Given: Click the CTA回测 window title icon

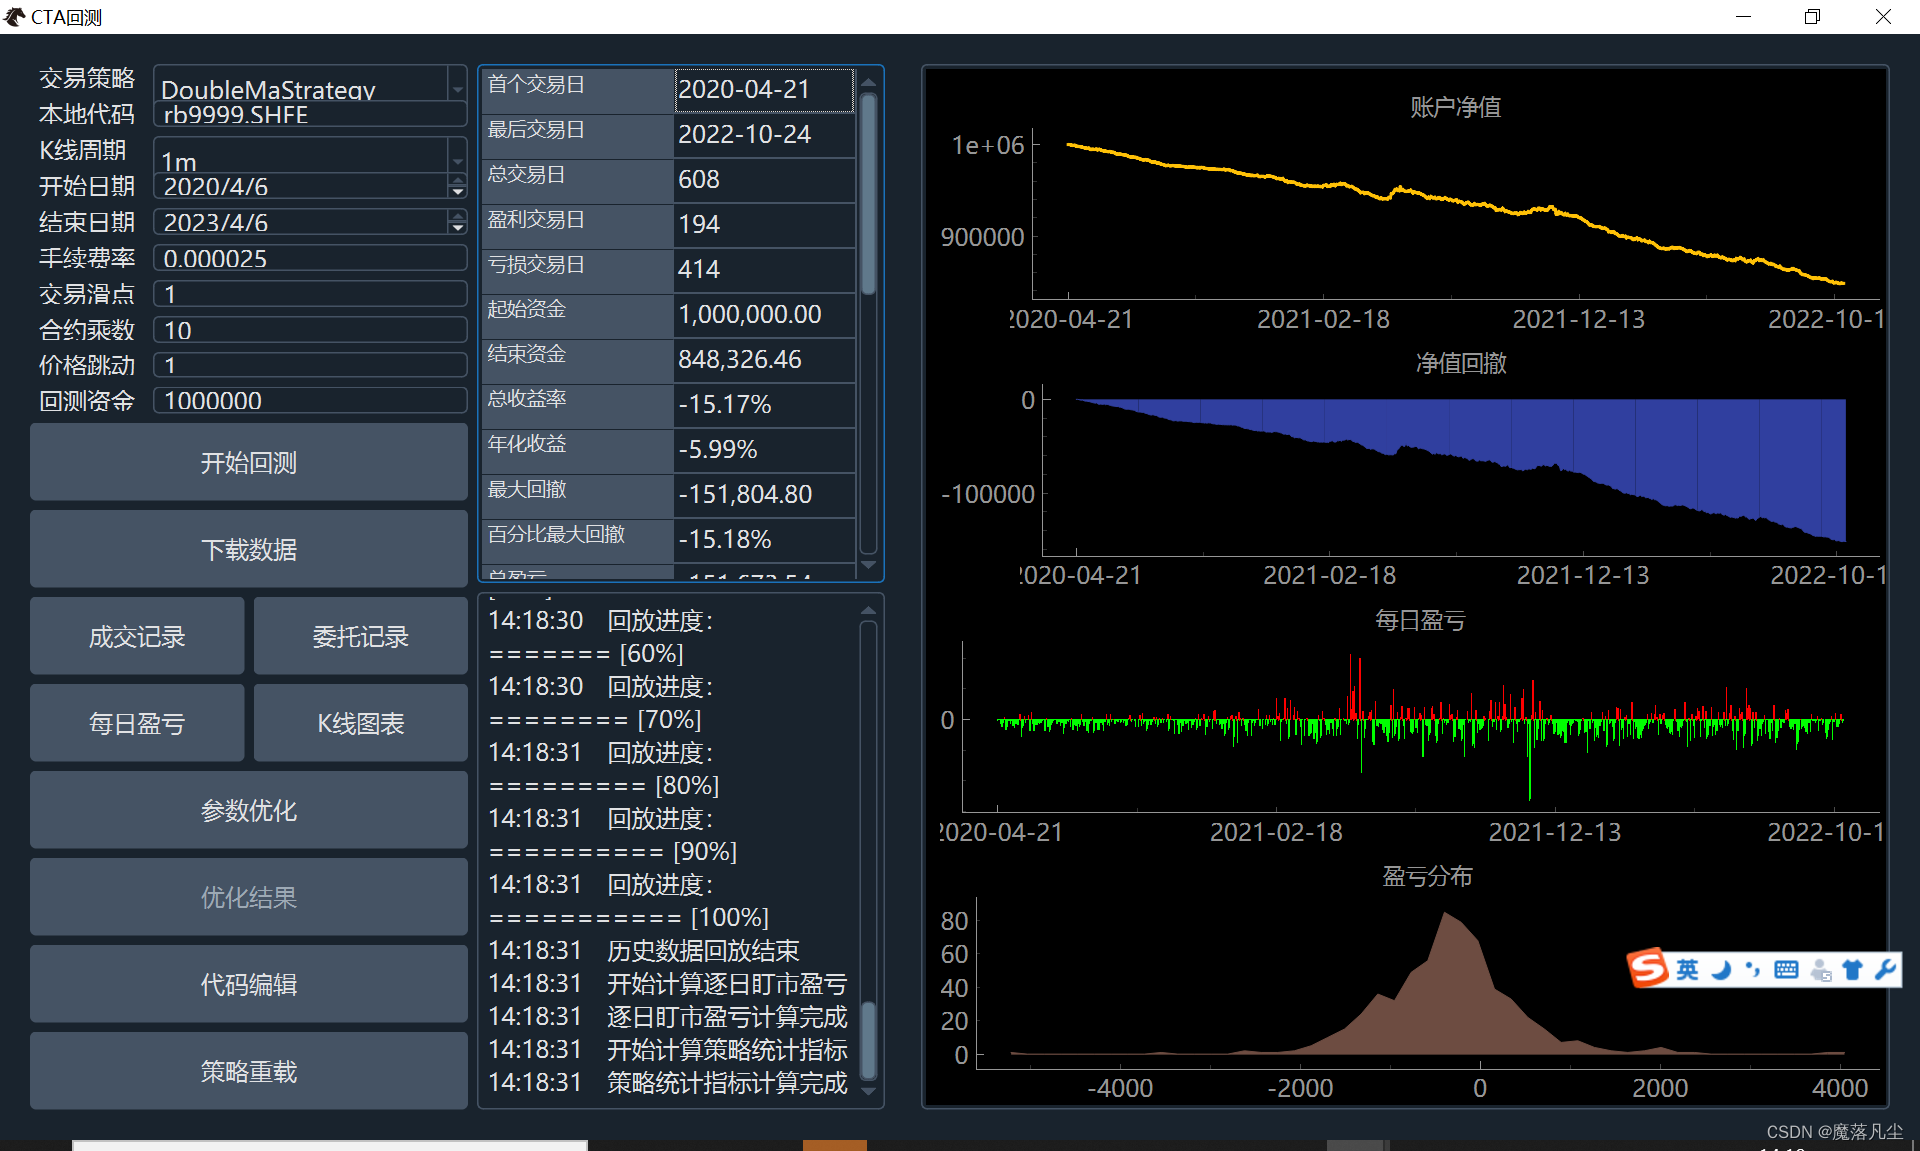Looking at the screenshot, I should 14,17.
